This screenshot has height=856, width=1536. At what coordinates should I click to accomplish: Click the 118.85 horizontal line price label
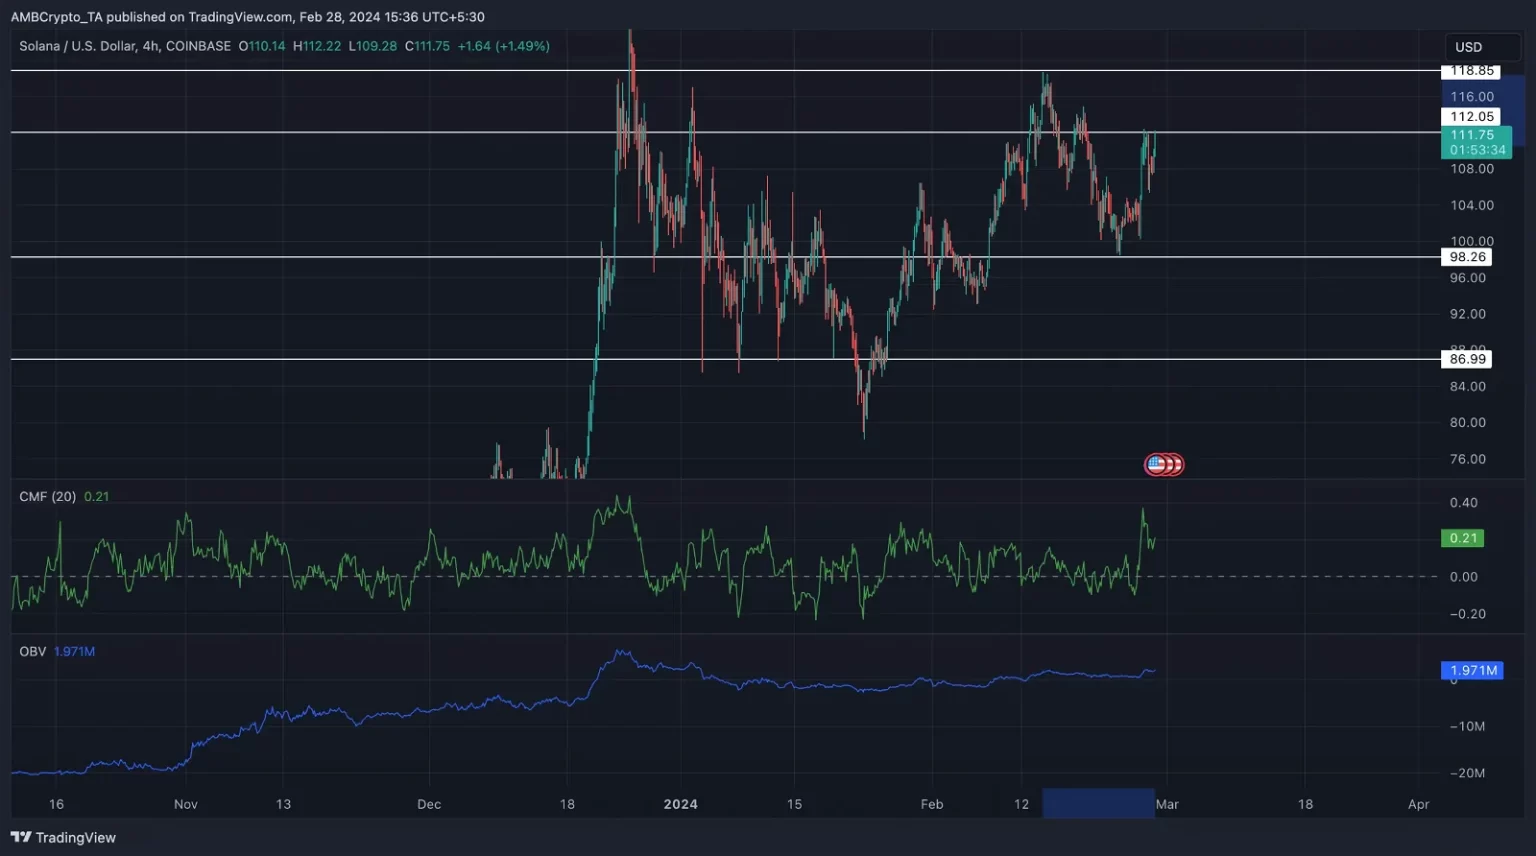(x=1471, y=71)
